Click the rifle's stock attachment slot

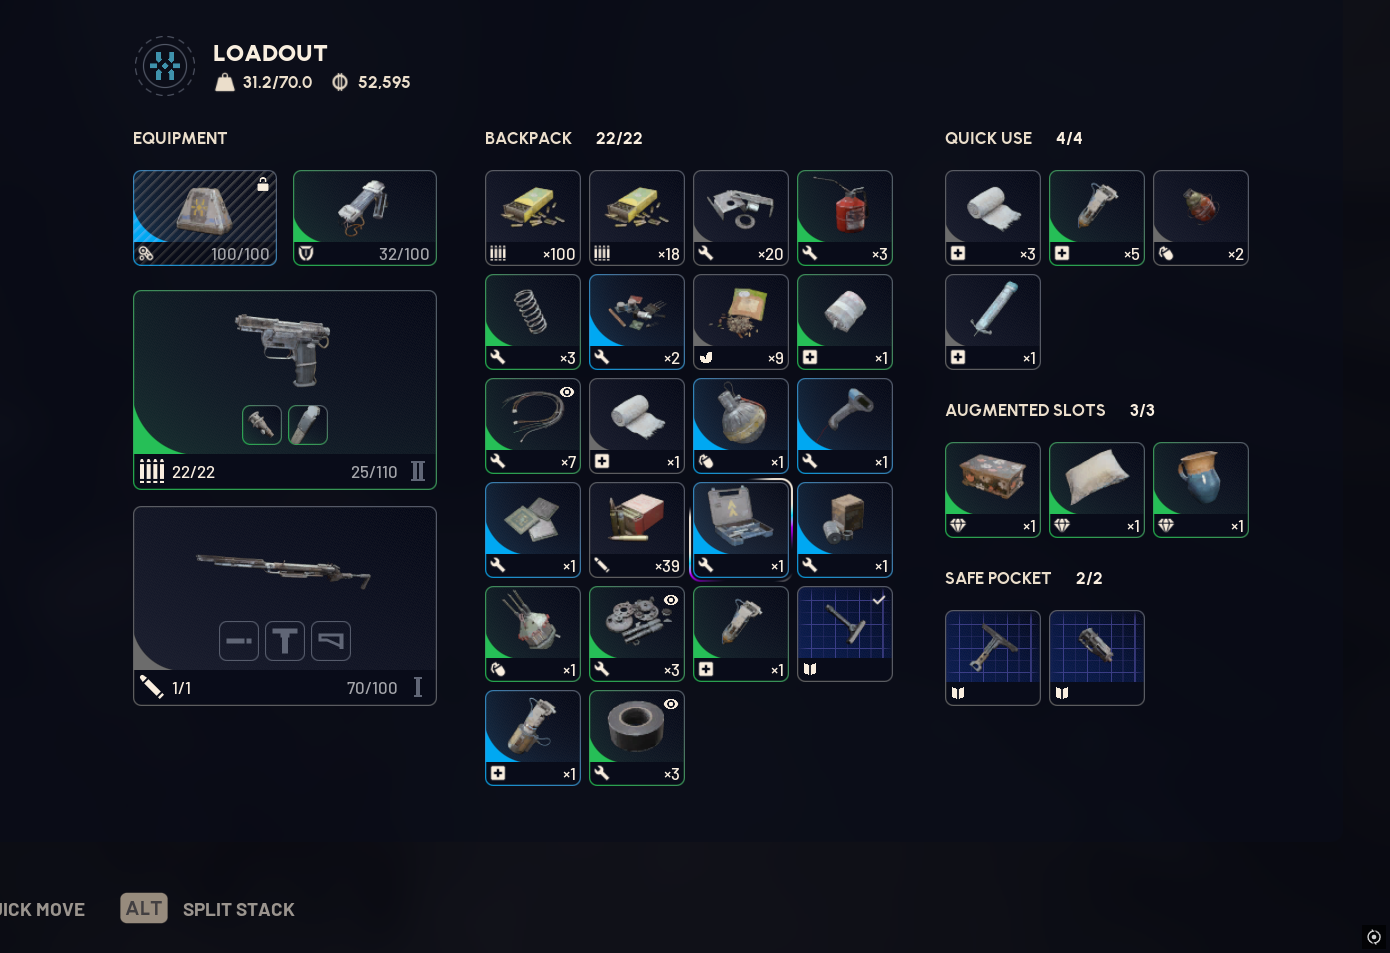pyautogui.click(x=331, y=641)
